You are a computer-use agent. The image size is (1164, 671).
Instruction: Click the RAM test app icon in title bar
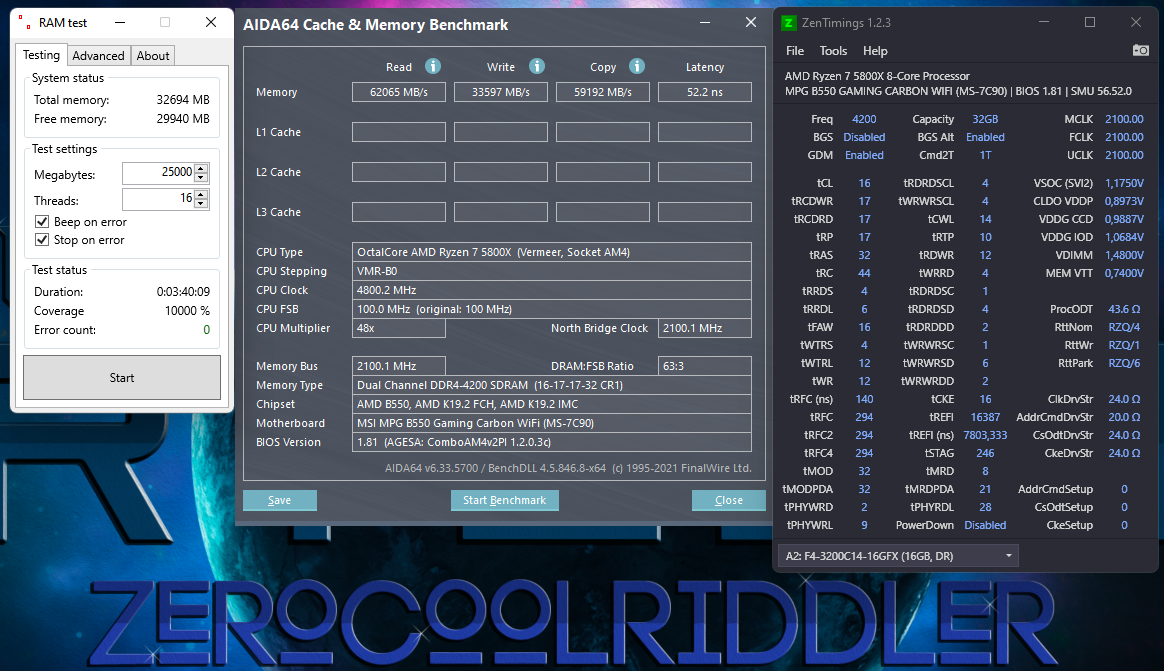click(25, 23)
